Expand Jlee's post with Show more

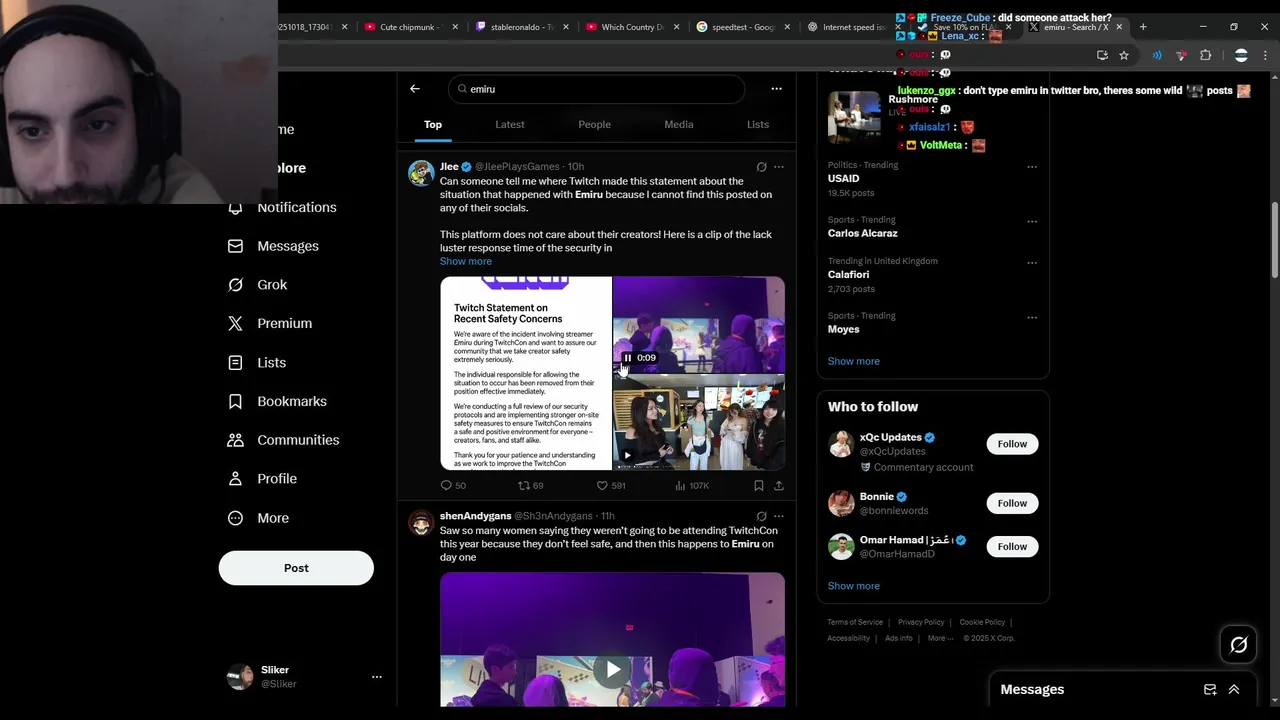(466, 261)
